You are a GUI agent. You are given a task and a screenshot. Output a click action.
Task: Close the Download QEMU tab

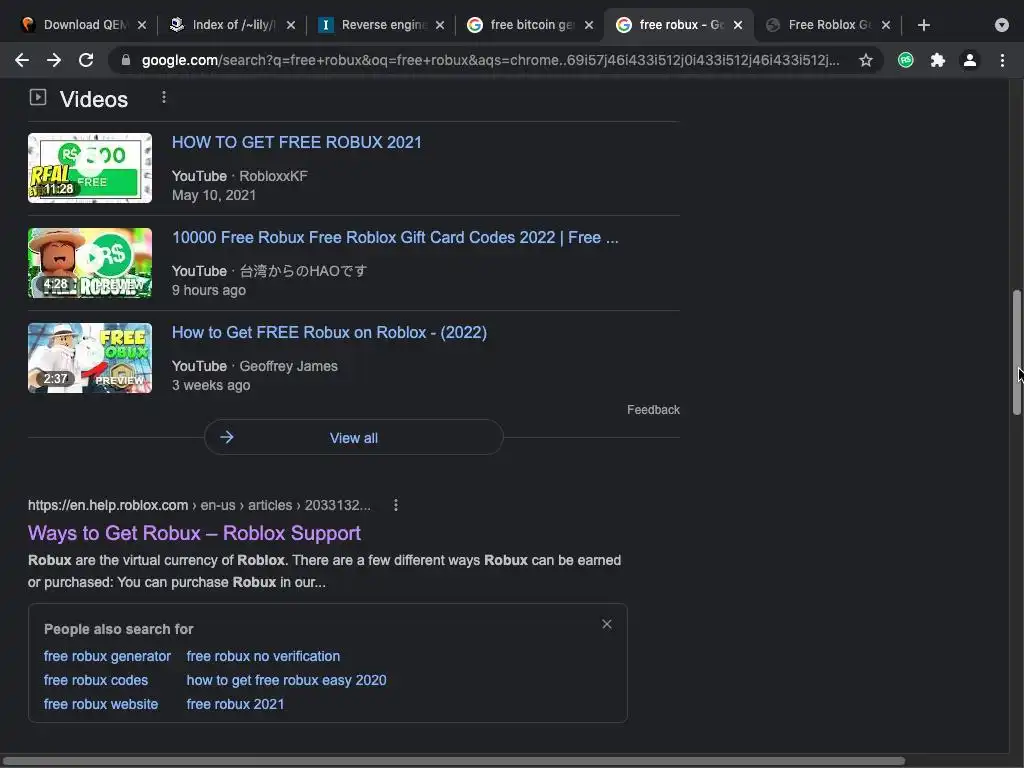point(142,25)
